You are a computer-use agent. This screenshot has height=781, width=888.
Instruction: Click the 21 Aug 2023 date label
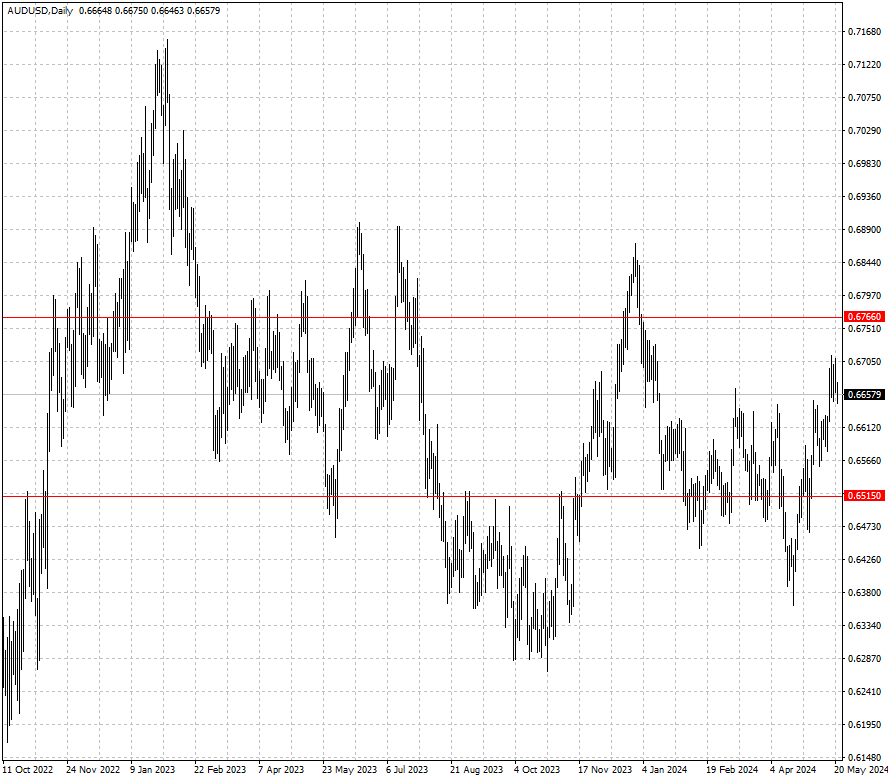pyautogui.click(x=476, y=770)
